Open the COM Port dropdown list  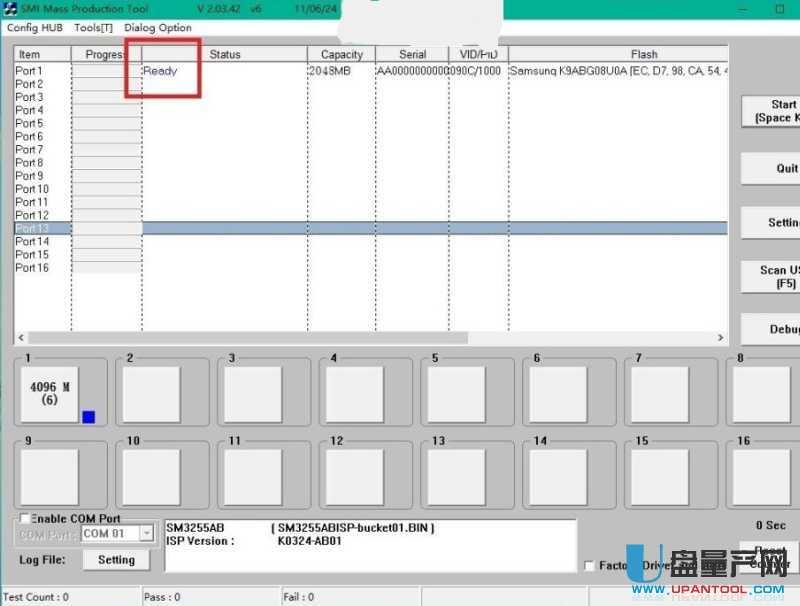point(147,534)
